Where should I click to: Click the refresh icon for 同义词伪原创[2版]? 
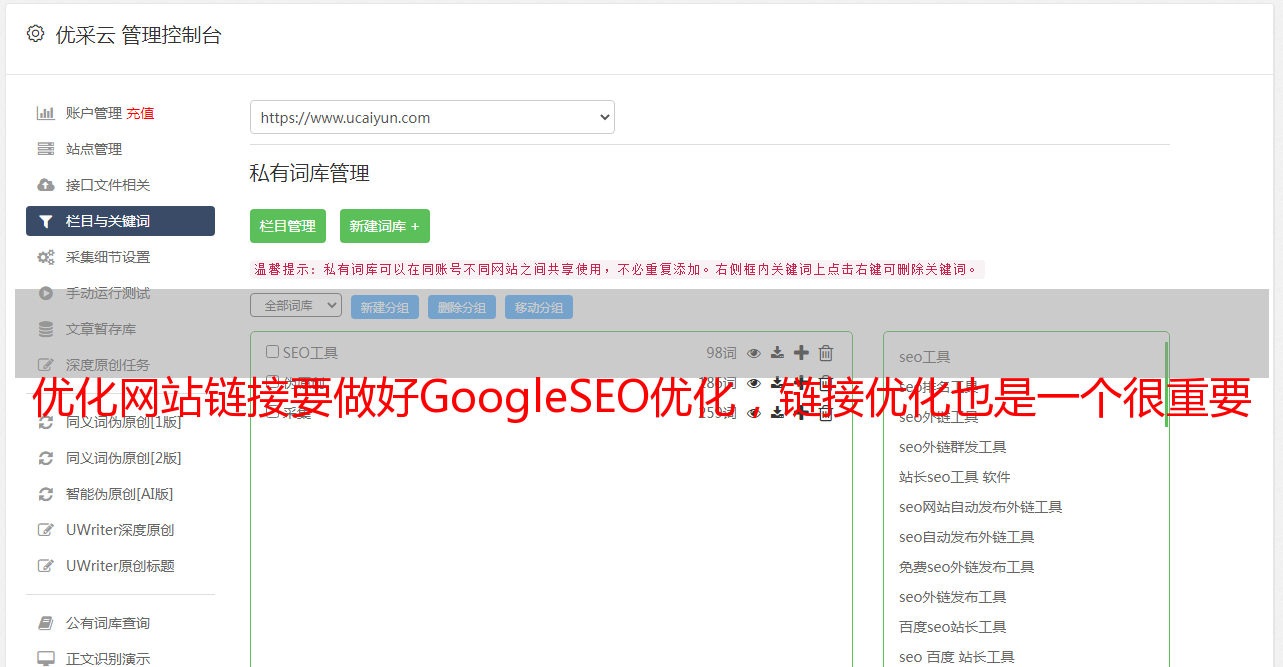point(45,458)
